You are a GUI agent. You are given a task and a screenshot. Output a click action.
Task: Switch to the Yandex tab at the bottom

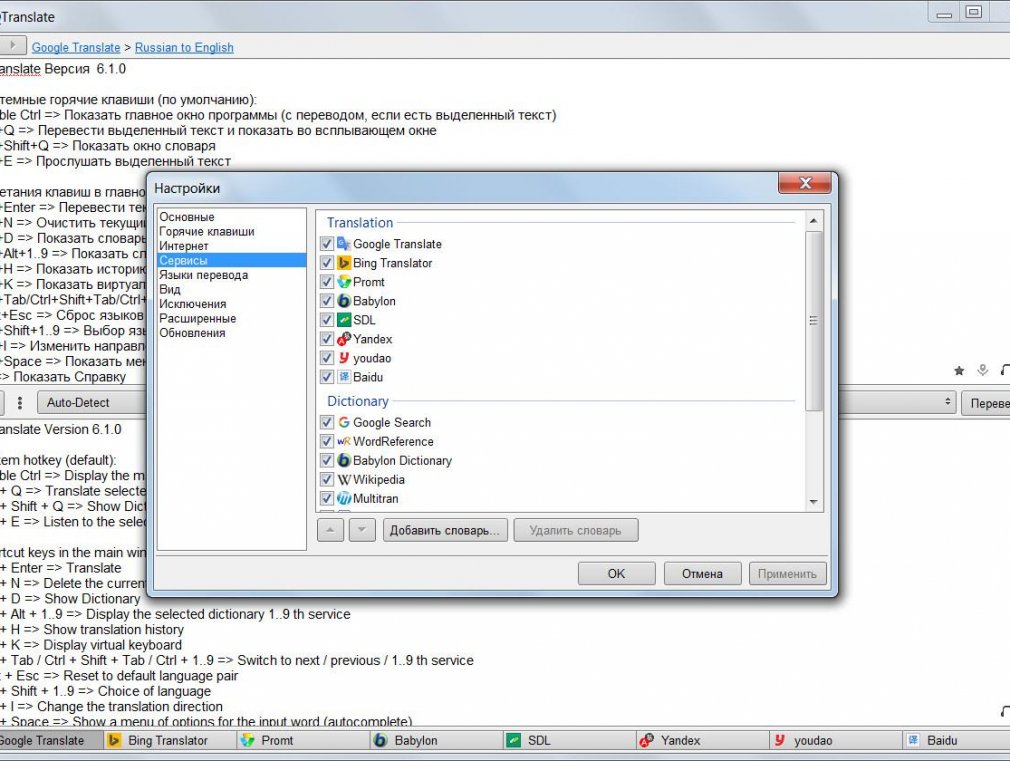tap(702, 740)
